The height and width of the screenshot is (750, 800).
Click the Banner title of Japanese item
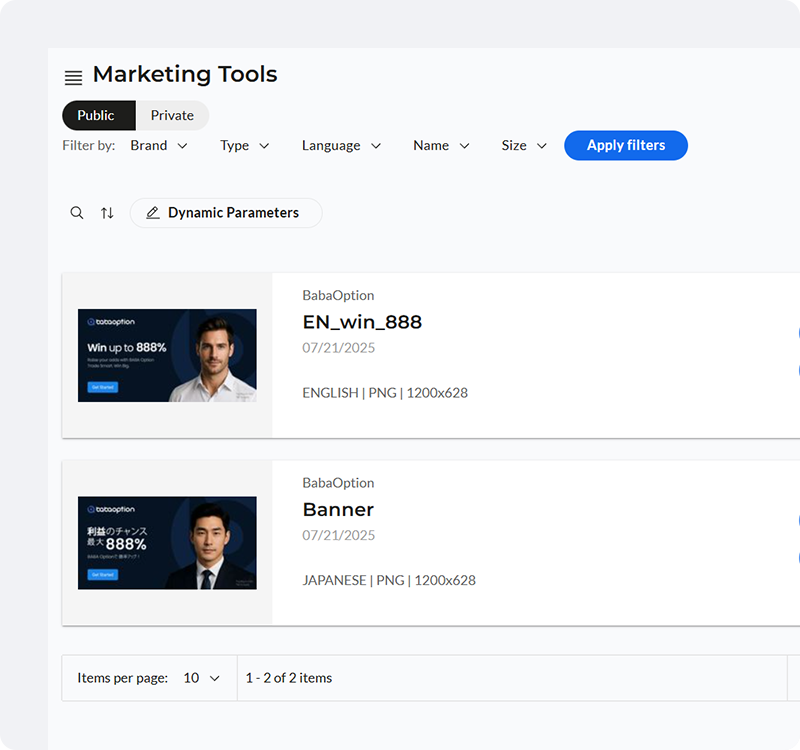[338, 509]
